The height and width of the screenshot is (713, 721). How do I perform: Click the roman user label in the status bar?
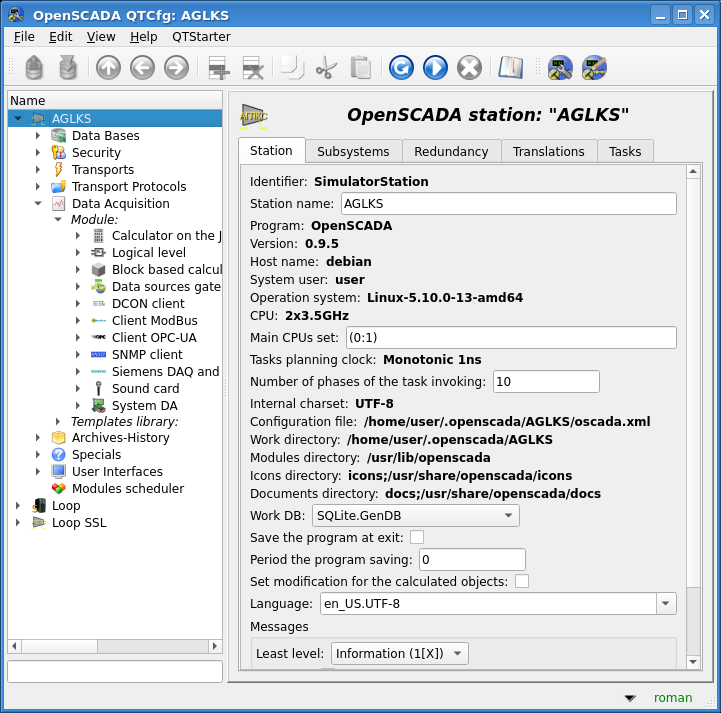[673, 698]
